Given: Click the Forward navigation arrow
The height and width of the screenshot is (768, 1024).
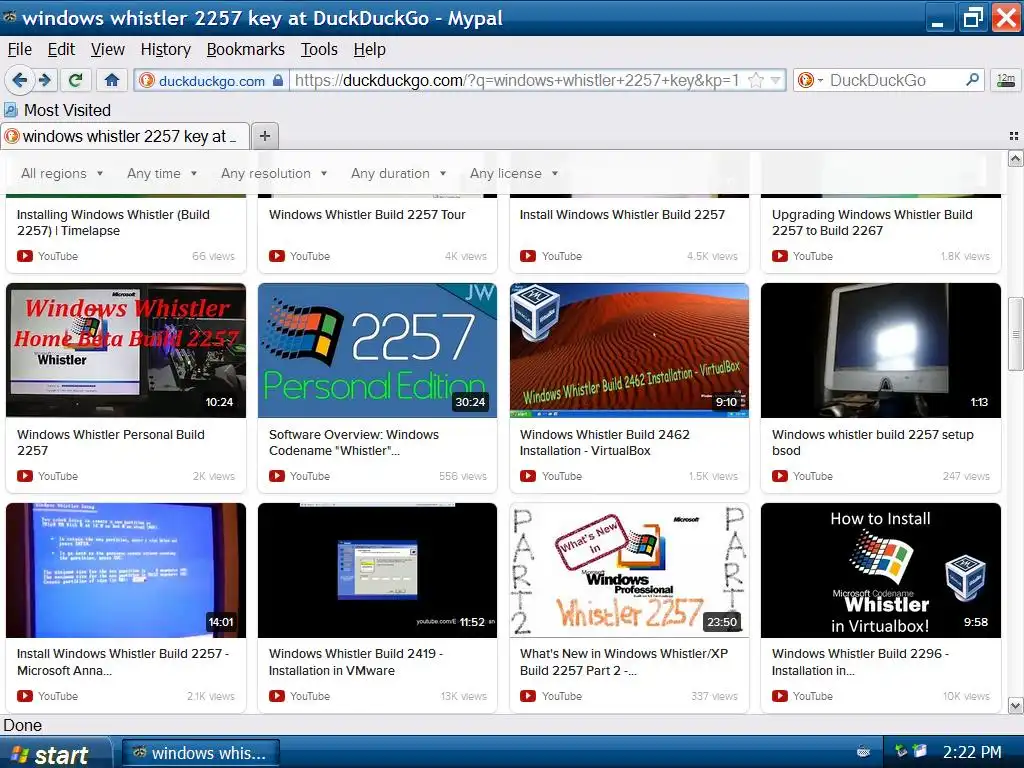Looking at the screenshot, I should [x=44, y=80].
